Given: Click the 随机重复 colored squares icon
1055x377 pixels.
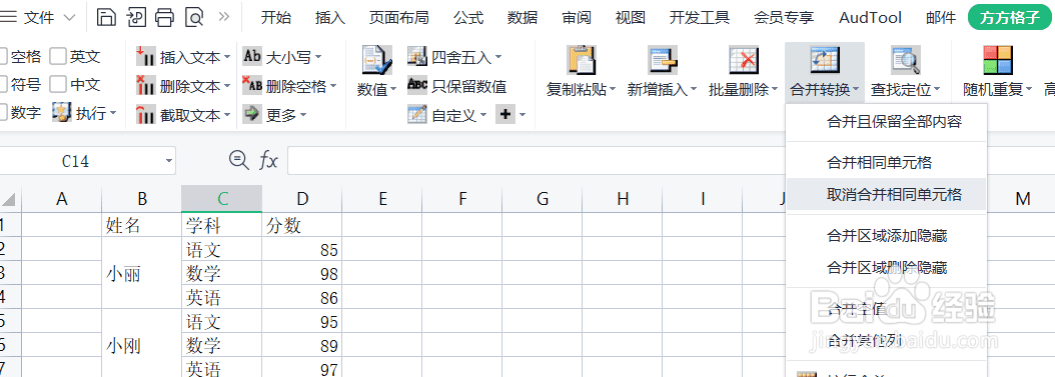Looking at the screenshot, I should coord(998,60).
